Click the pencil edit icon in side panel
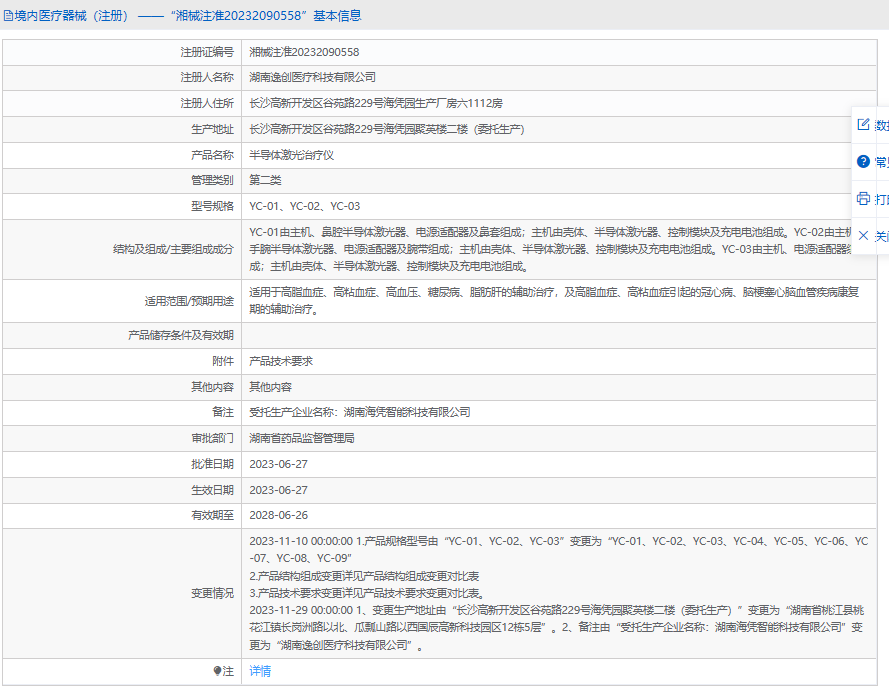This screenshot has width=889, height=687. pos(864,125)
